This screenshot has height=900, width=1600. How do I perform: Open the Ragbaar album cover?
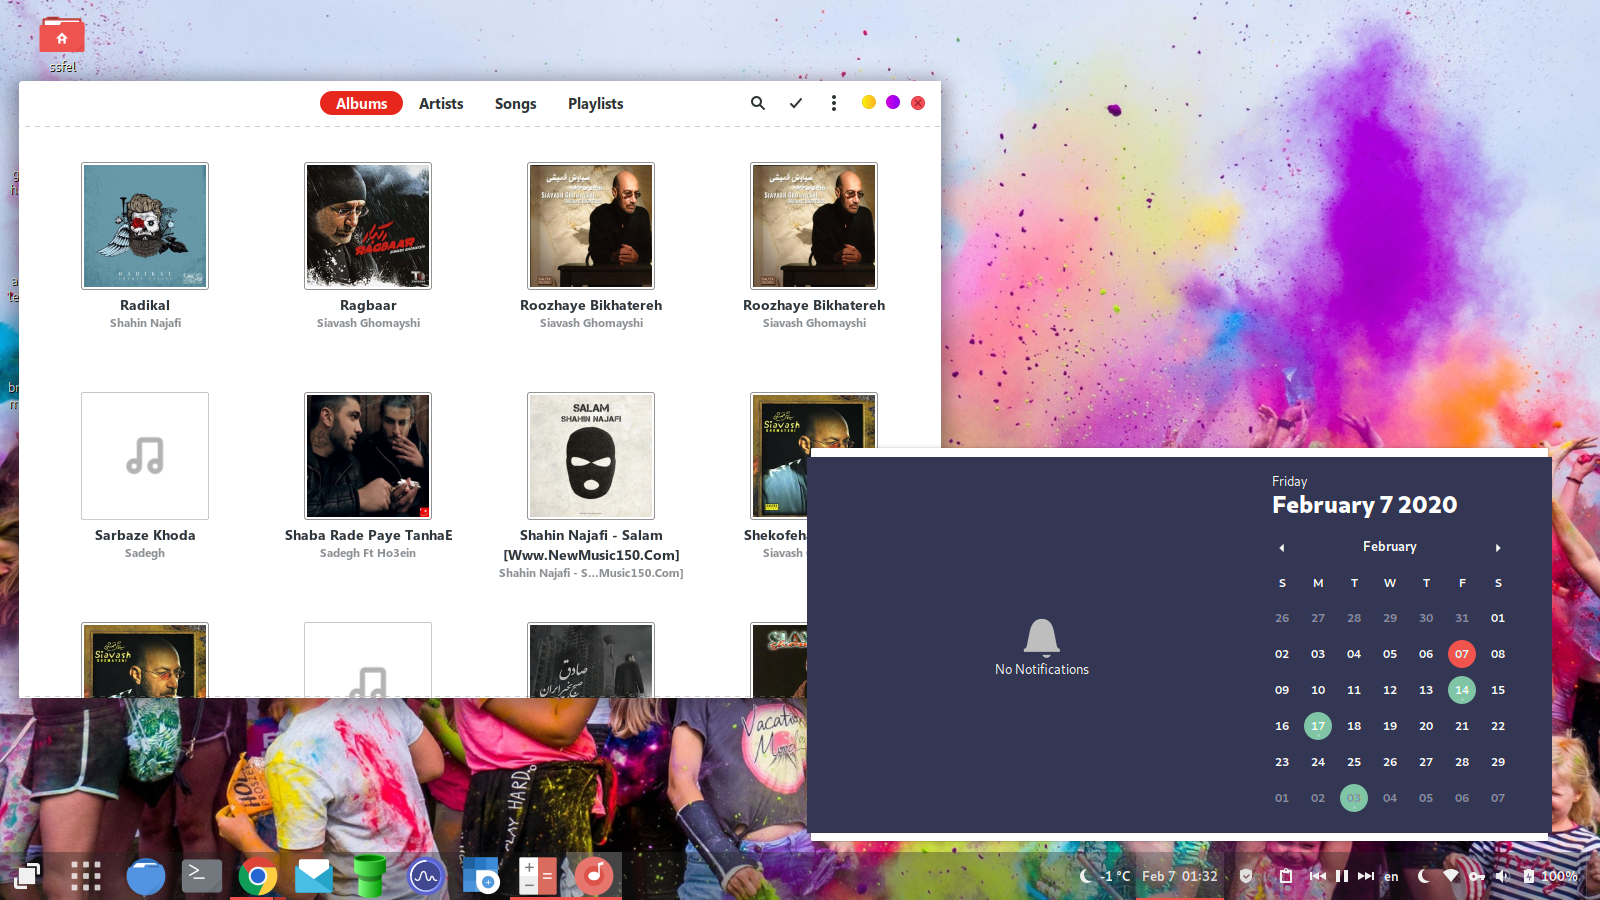[x=368, y=226]
